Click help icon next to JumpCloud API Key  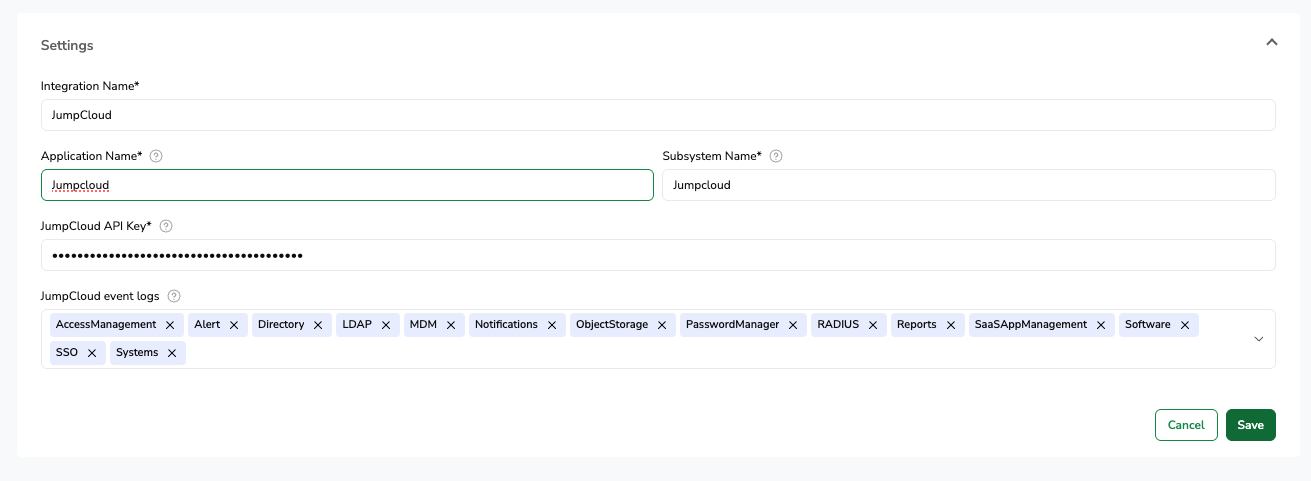pos(166,226)
